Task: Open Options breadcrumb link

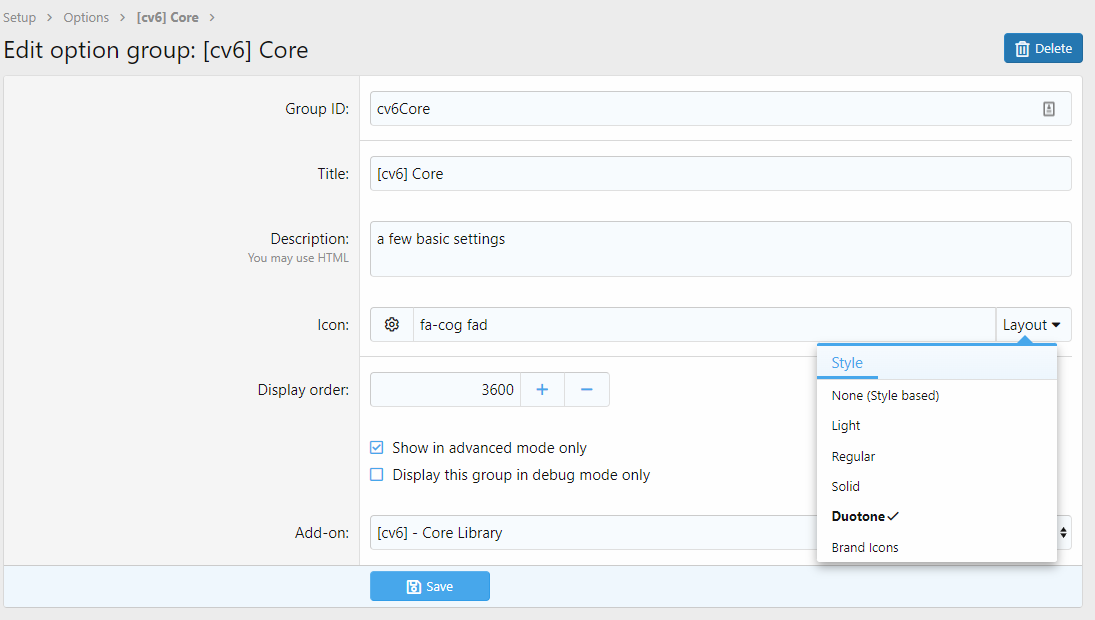Action: click(86, 17)
